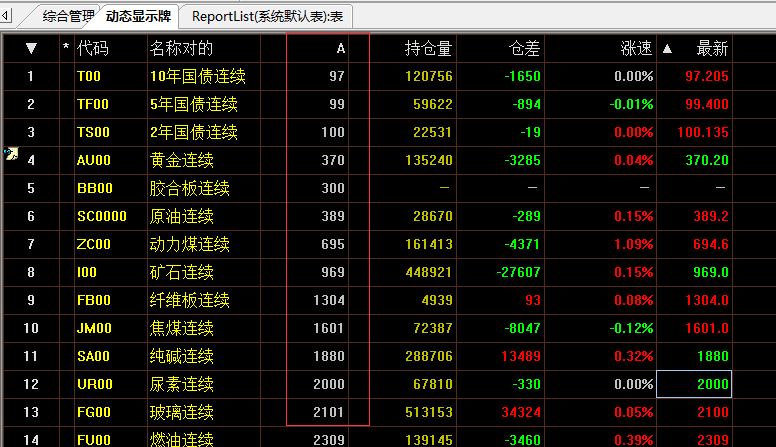Viewport: 776px width, 447px height.
Task: Click the 仓差 value 34324
Action: point(521,412)
